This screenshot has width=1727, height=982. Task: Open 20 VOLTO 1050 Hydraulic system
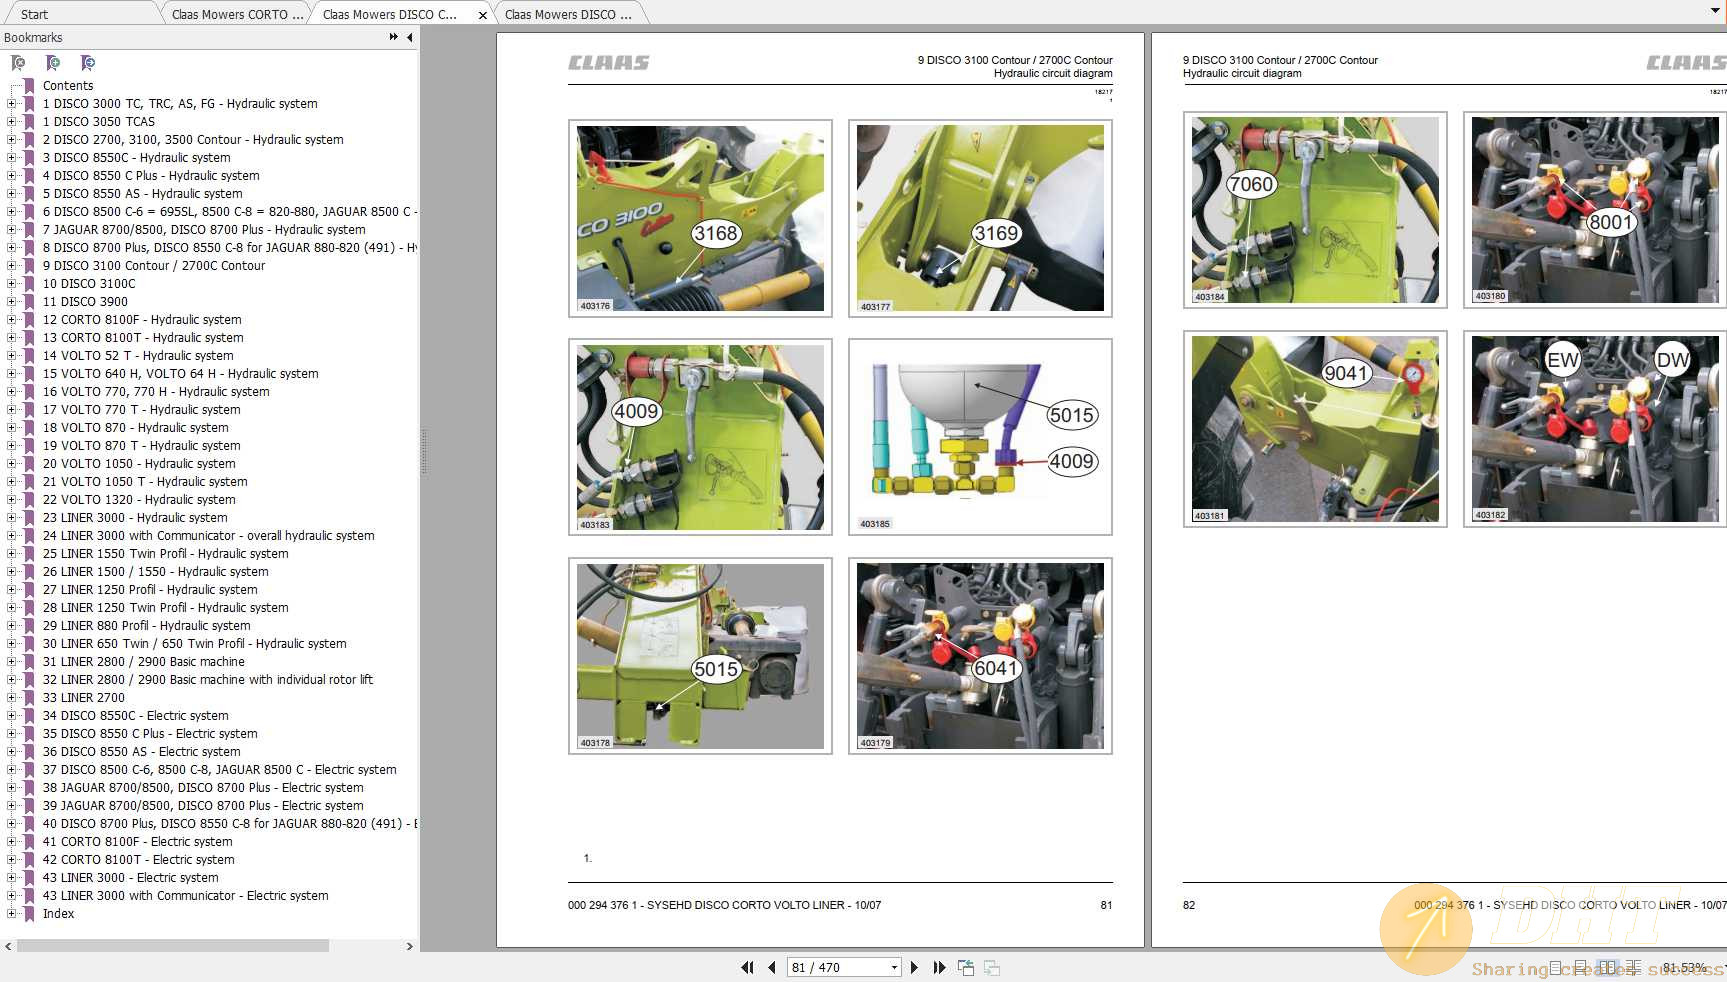click(x=139, y=464)
